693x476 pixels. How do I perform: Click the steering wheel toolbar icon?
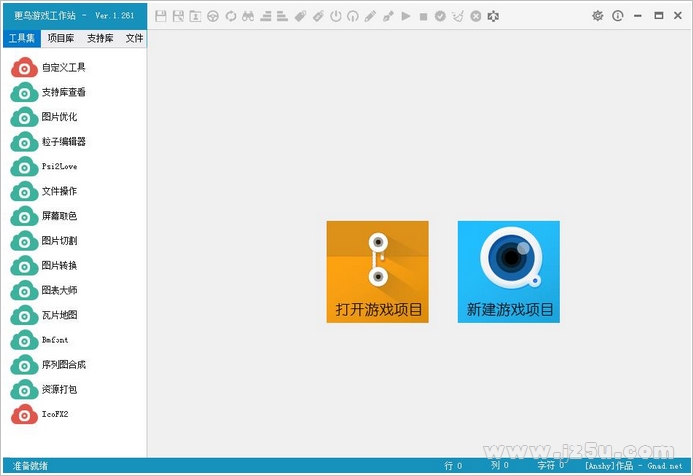pyautogui.click(x=213, y=16)
